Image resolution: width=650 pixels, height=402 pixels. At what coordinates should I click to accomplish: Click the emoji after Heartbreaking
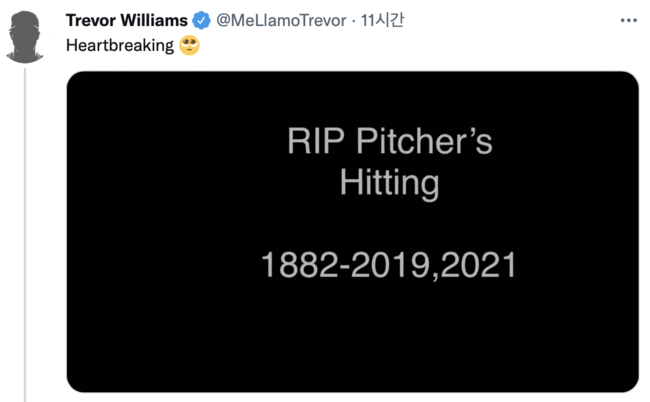pos(190,46)
